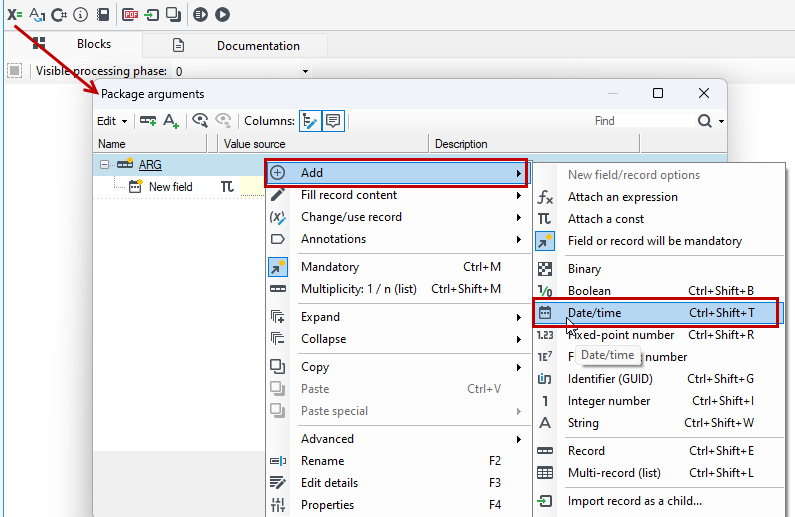Click add string field A+ icon

(x=171, y=121)
